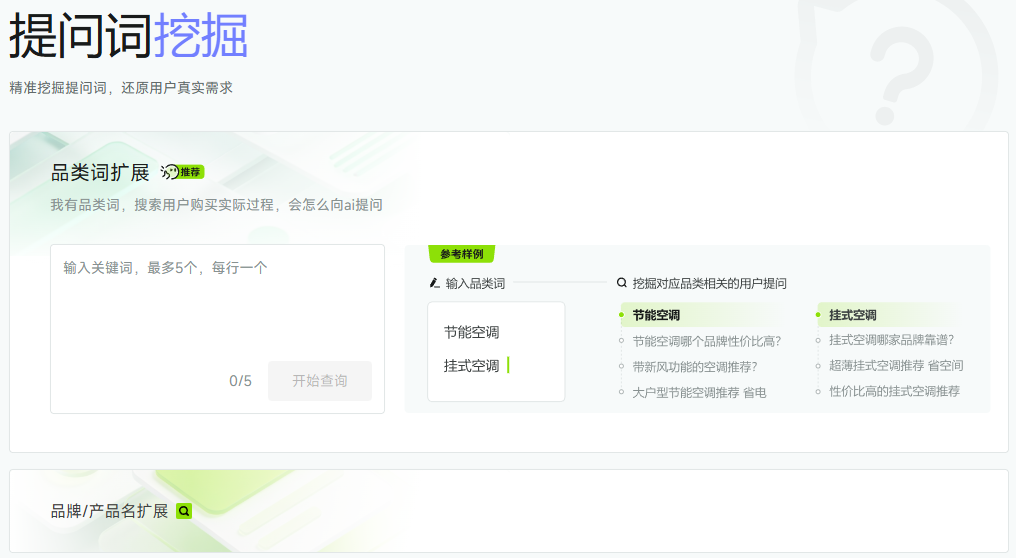Select 节能空调 in the sample input box
The image size is (1016, 558).
471,332
